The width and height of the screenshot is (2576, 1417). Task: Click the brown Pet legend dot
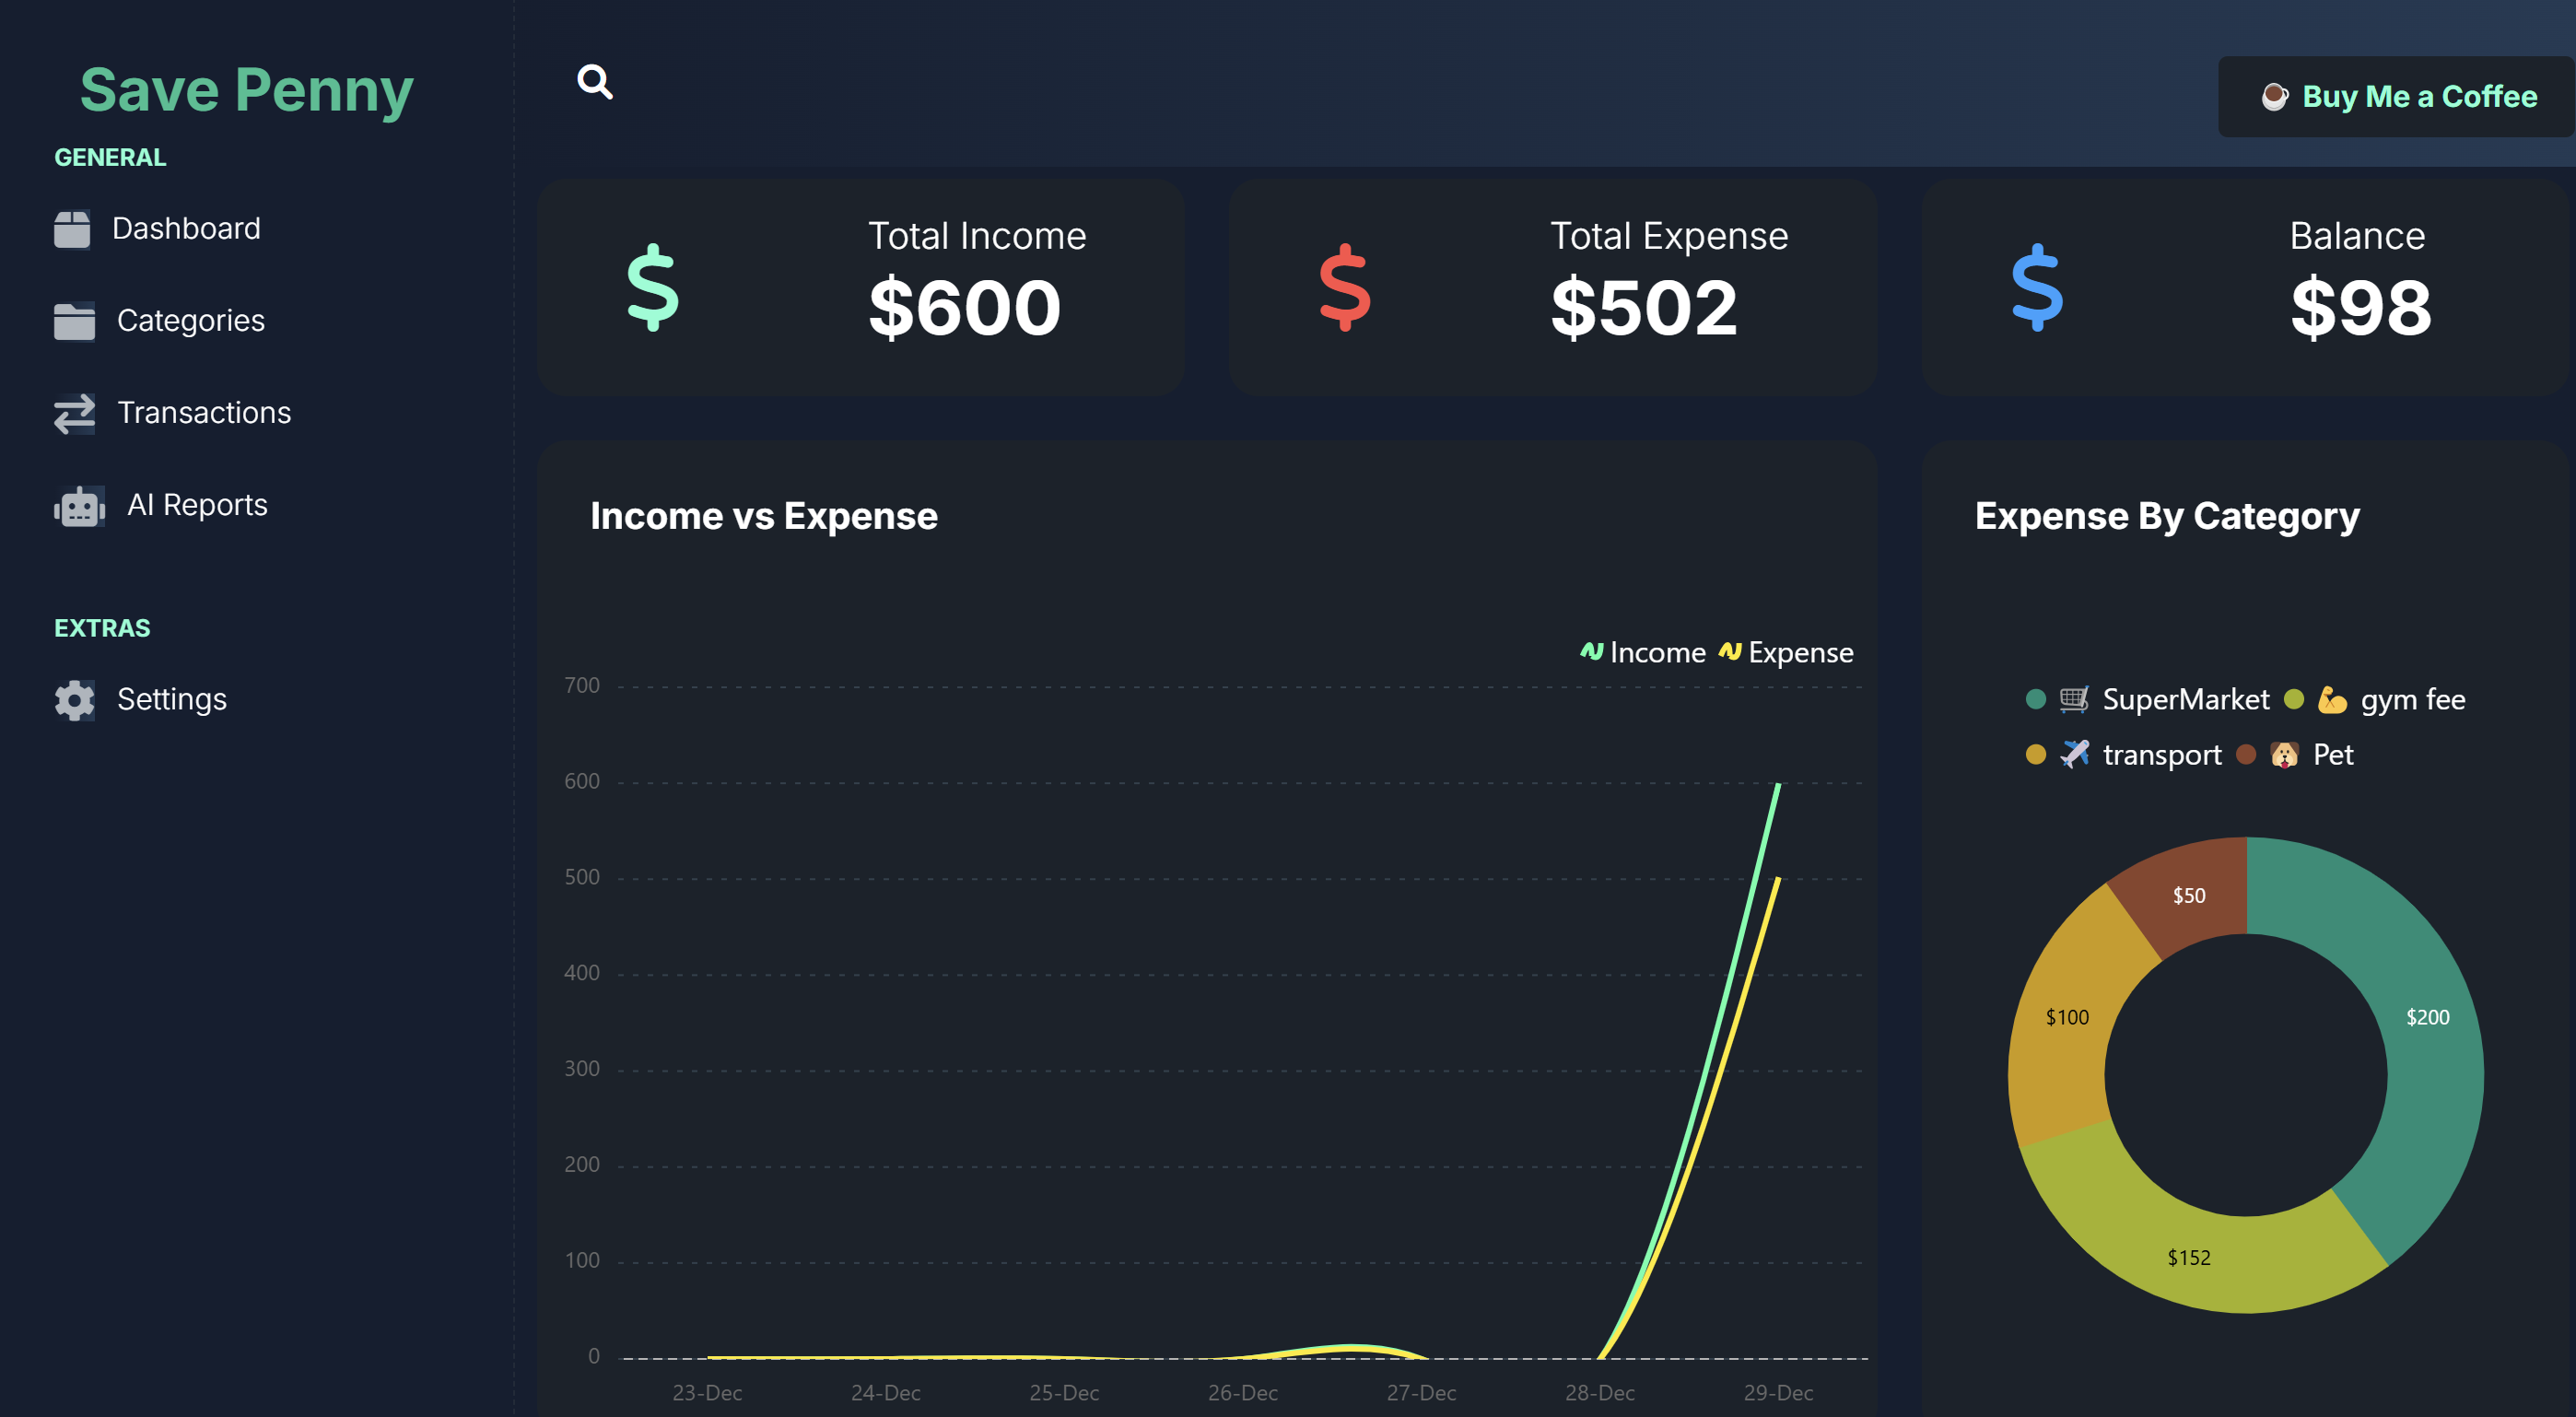(x=2246, y=754)
